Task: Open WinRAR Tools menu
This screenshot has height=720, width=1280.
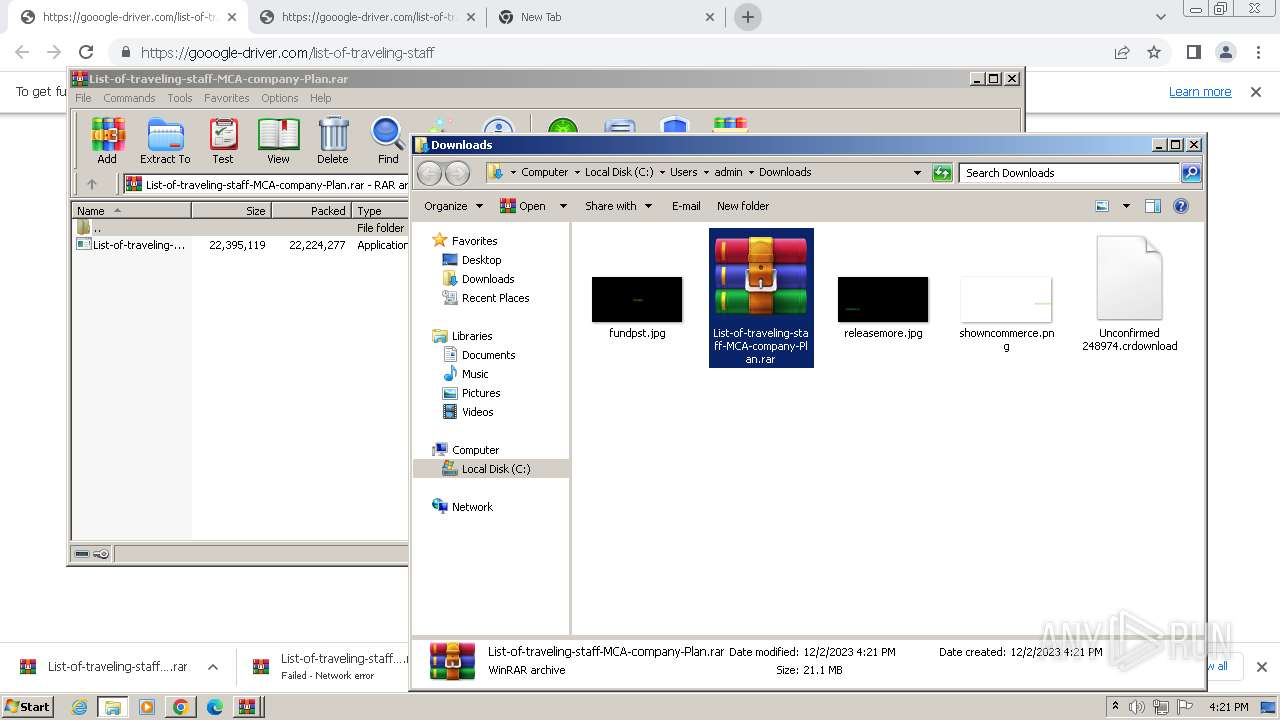Action: pos(180,98)
